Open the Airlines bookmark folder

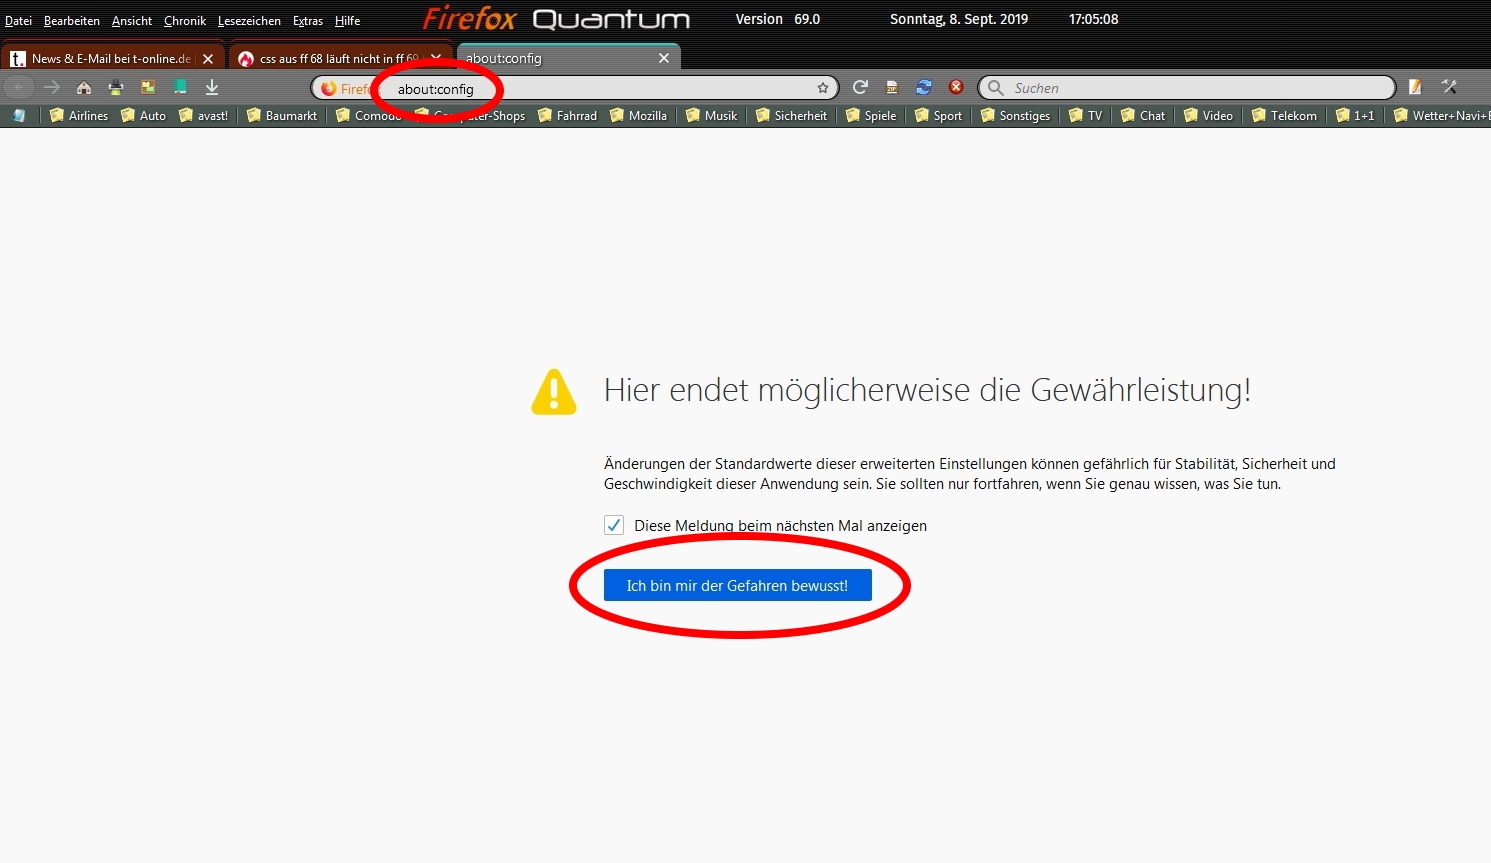point(79,116)
